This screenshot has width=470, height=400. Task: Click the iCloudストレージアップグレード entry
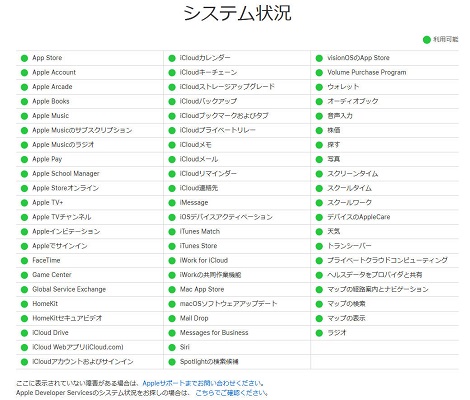click(x=227, y=87)
